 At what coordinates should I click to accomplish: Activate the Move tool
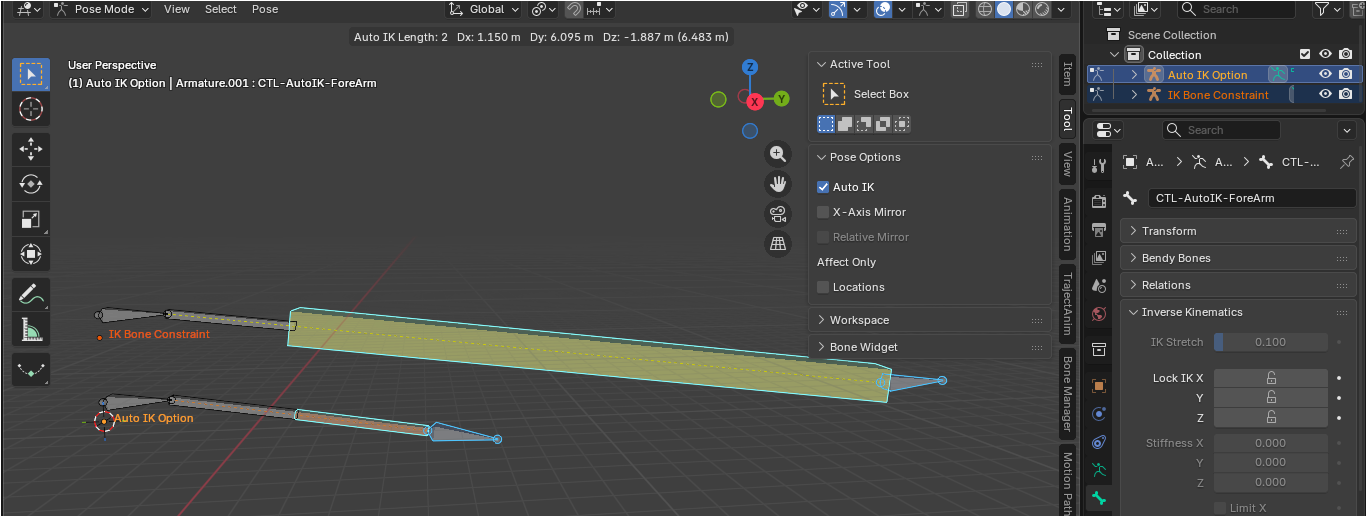point(31,149)
